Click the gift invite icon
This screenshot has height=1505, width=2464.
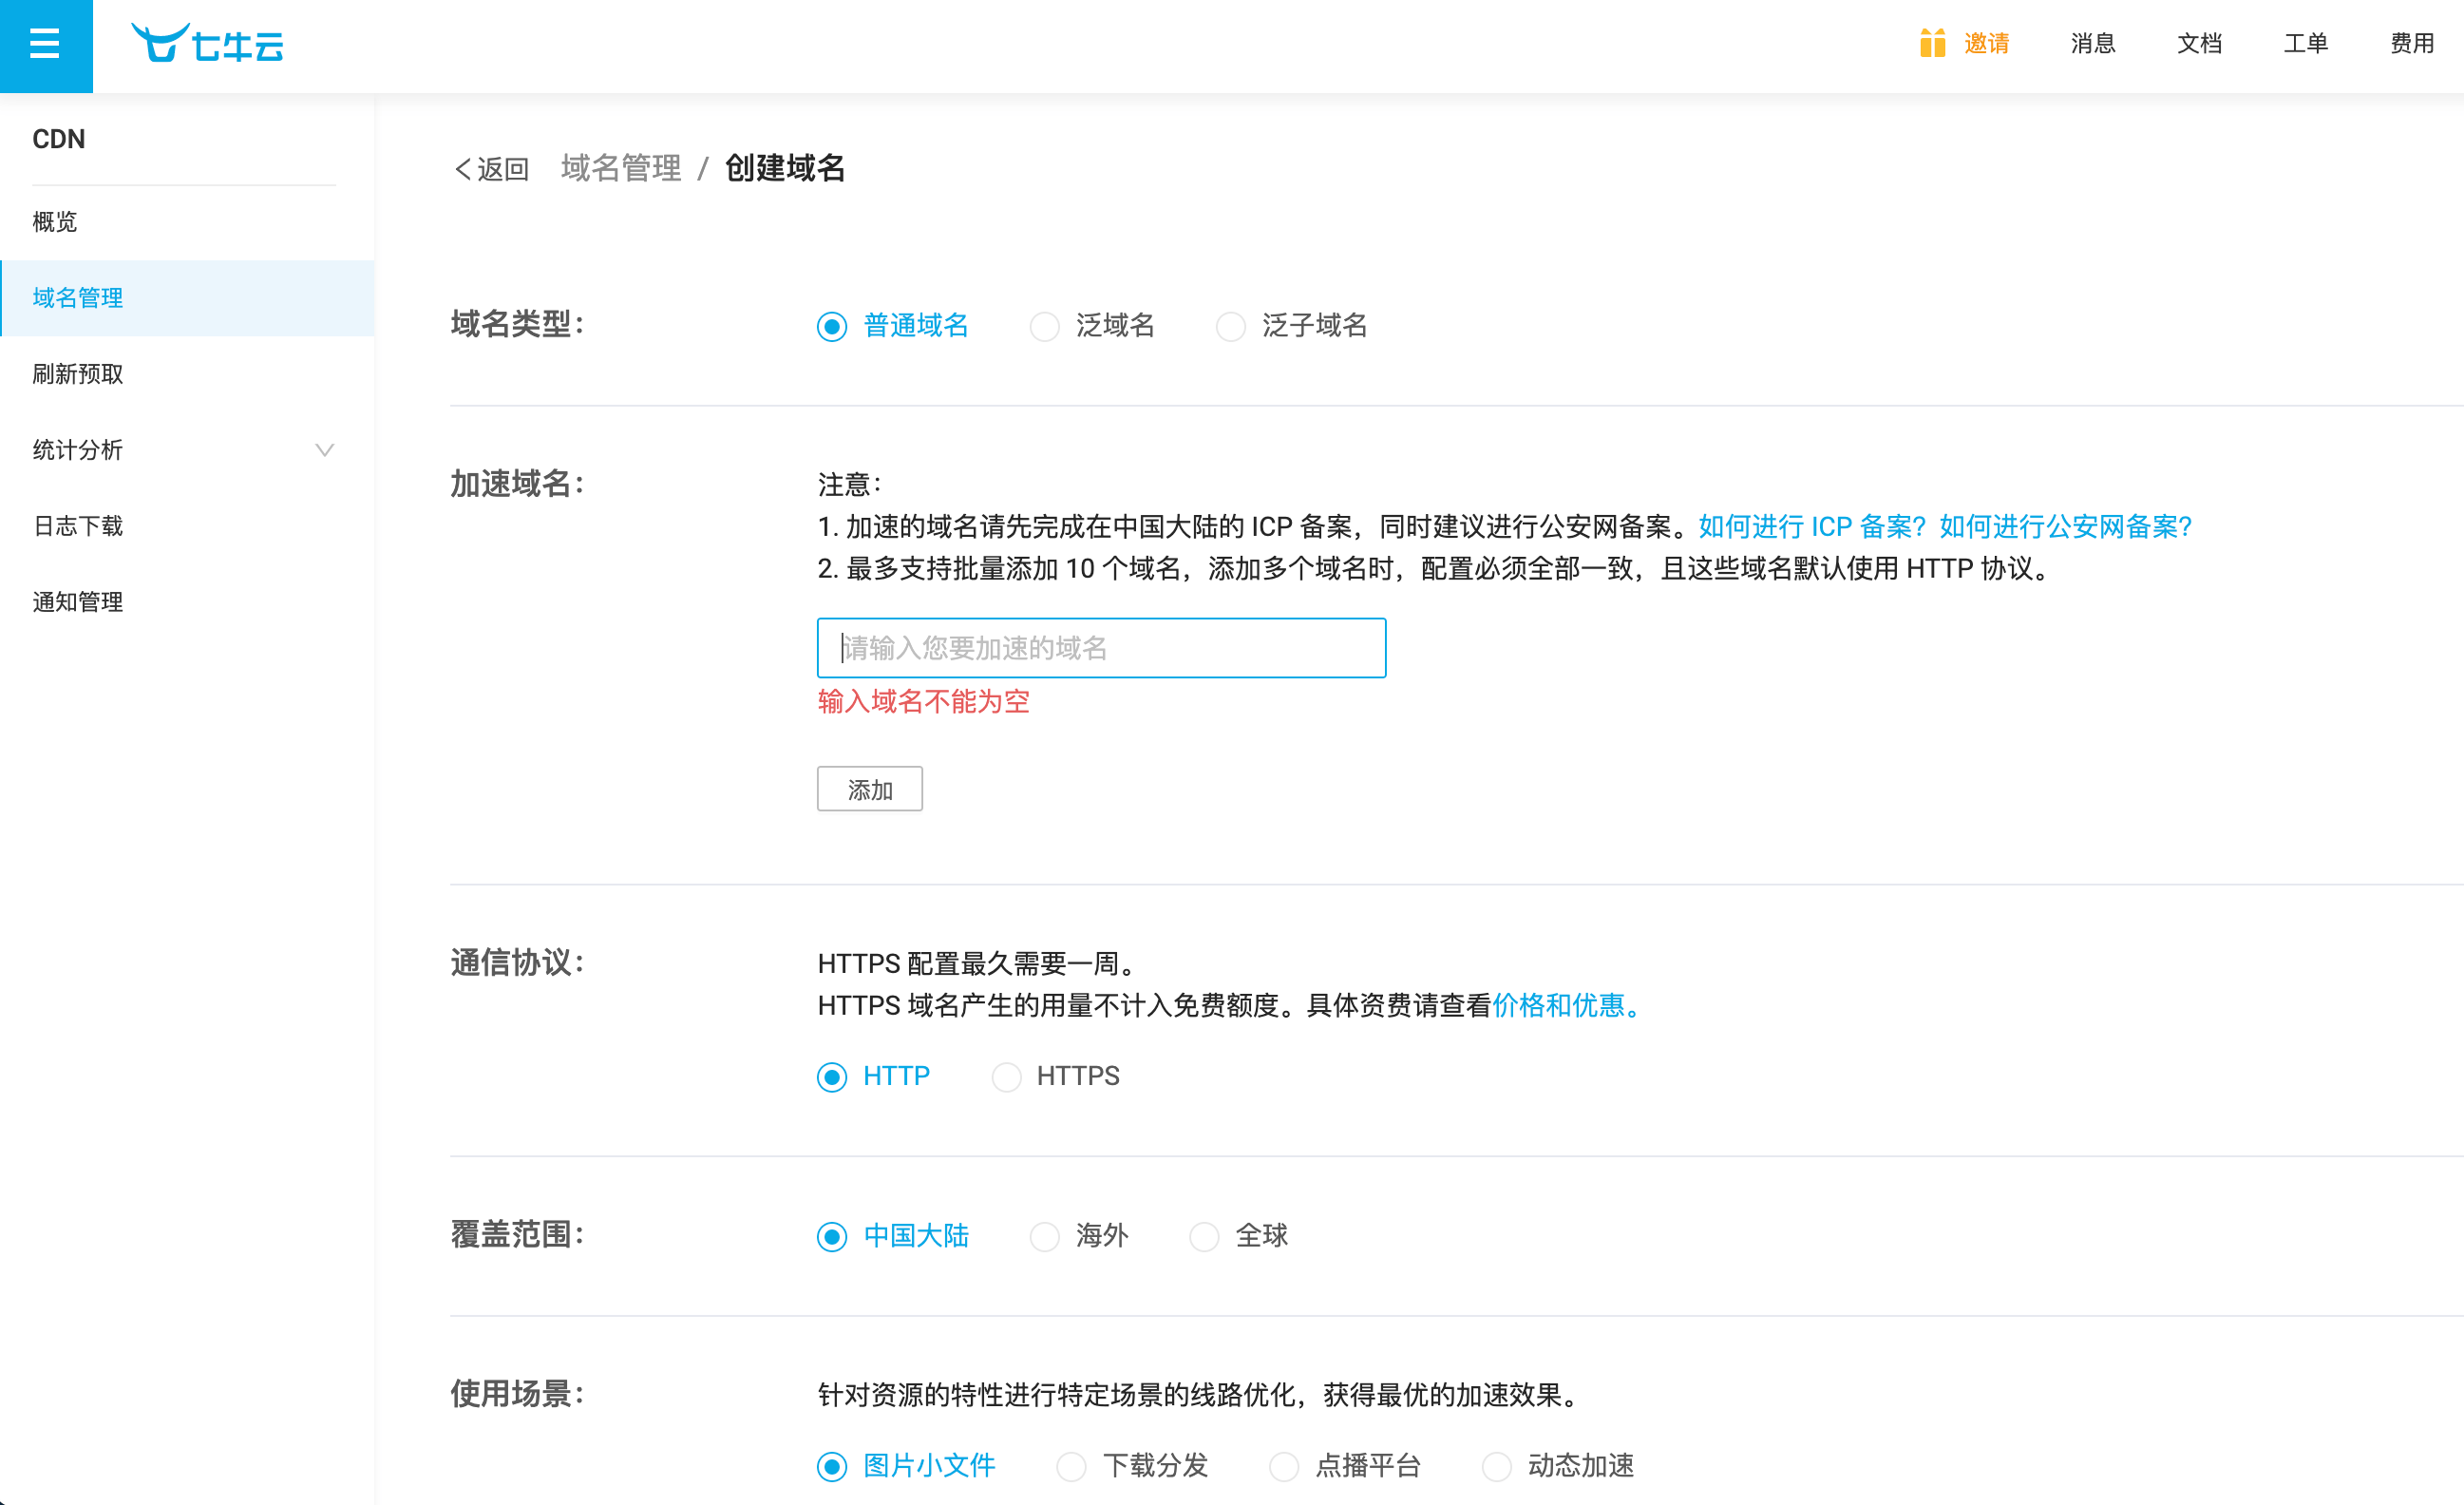click(1931, 44)
